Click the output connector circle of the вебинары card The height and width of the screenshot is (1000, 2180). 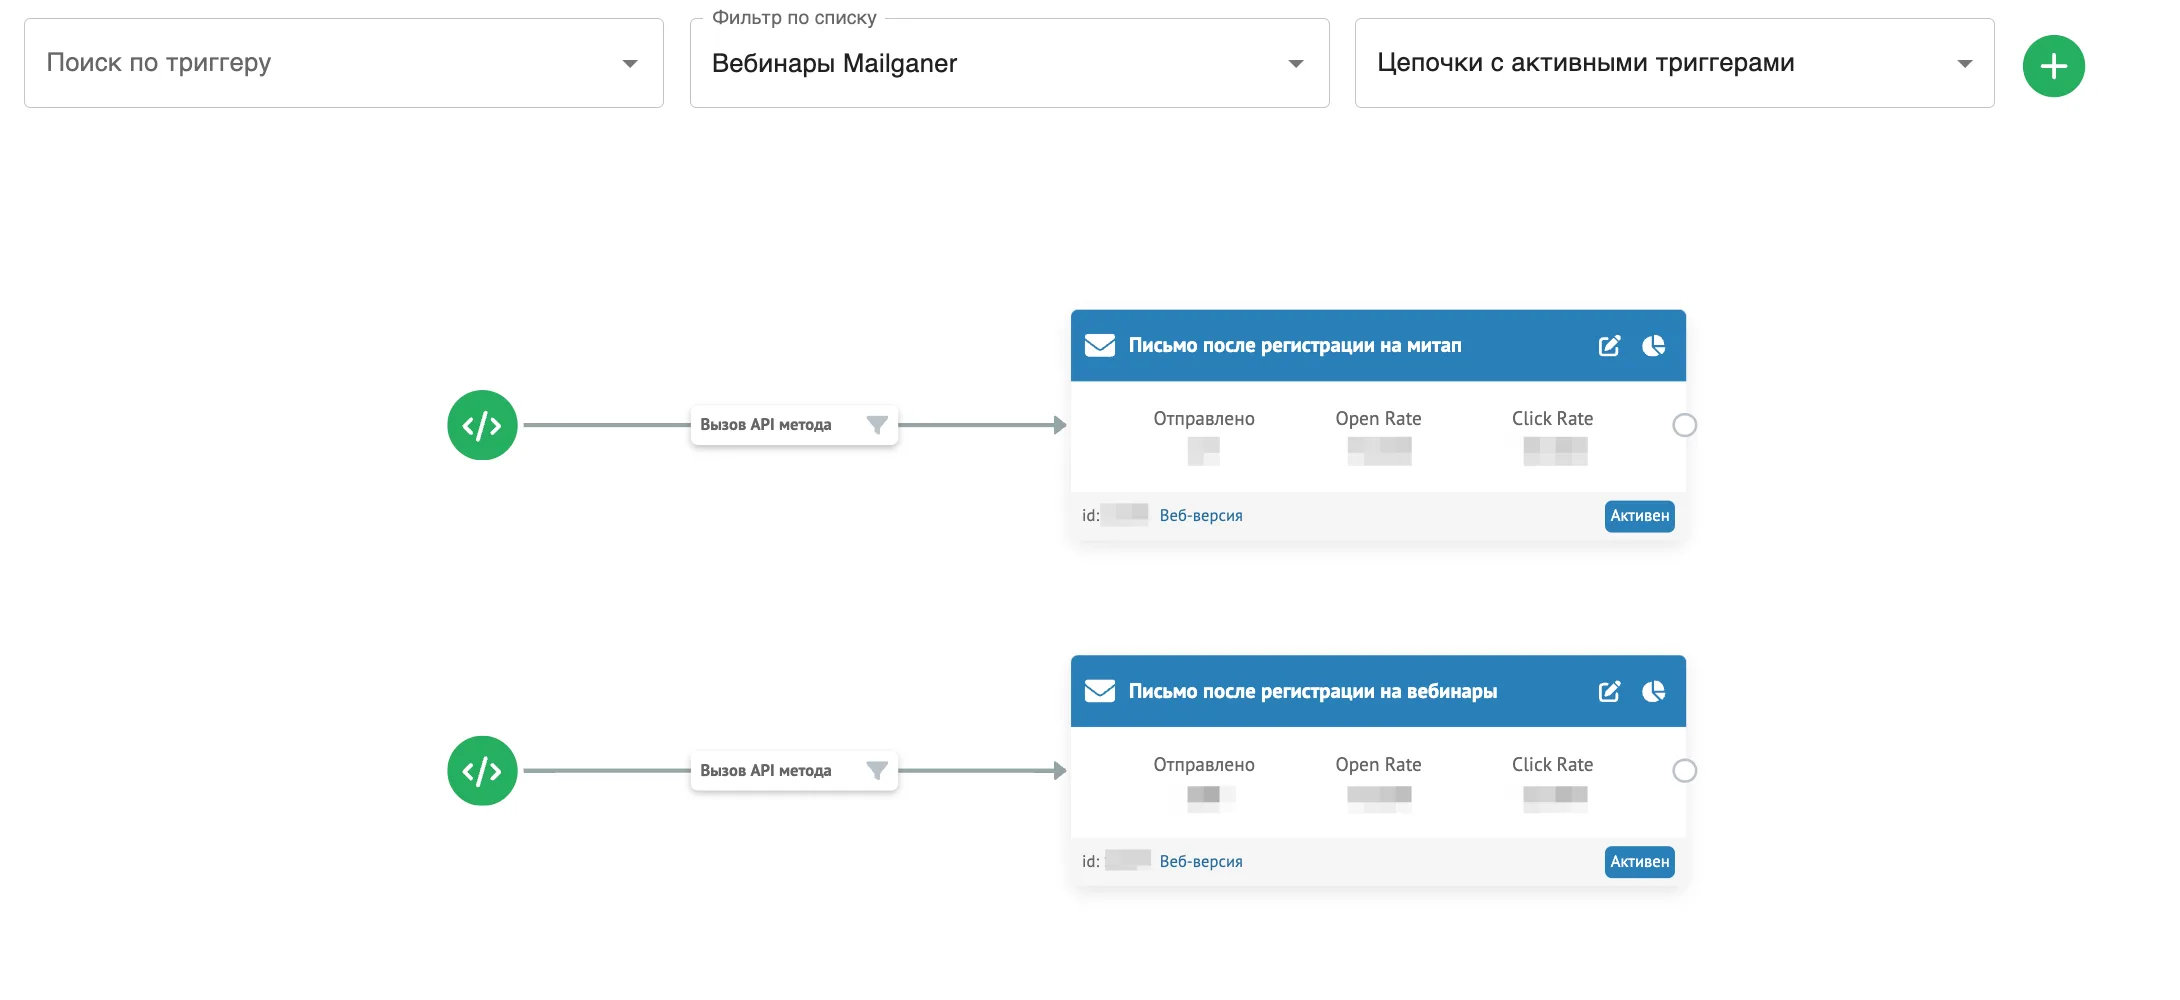(1685, 771)
